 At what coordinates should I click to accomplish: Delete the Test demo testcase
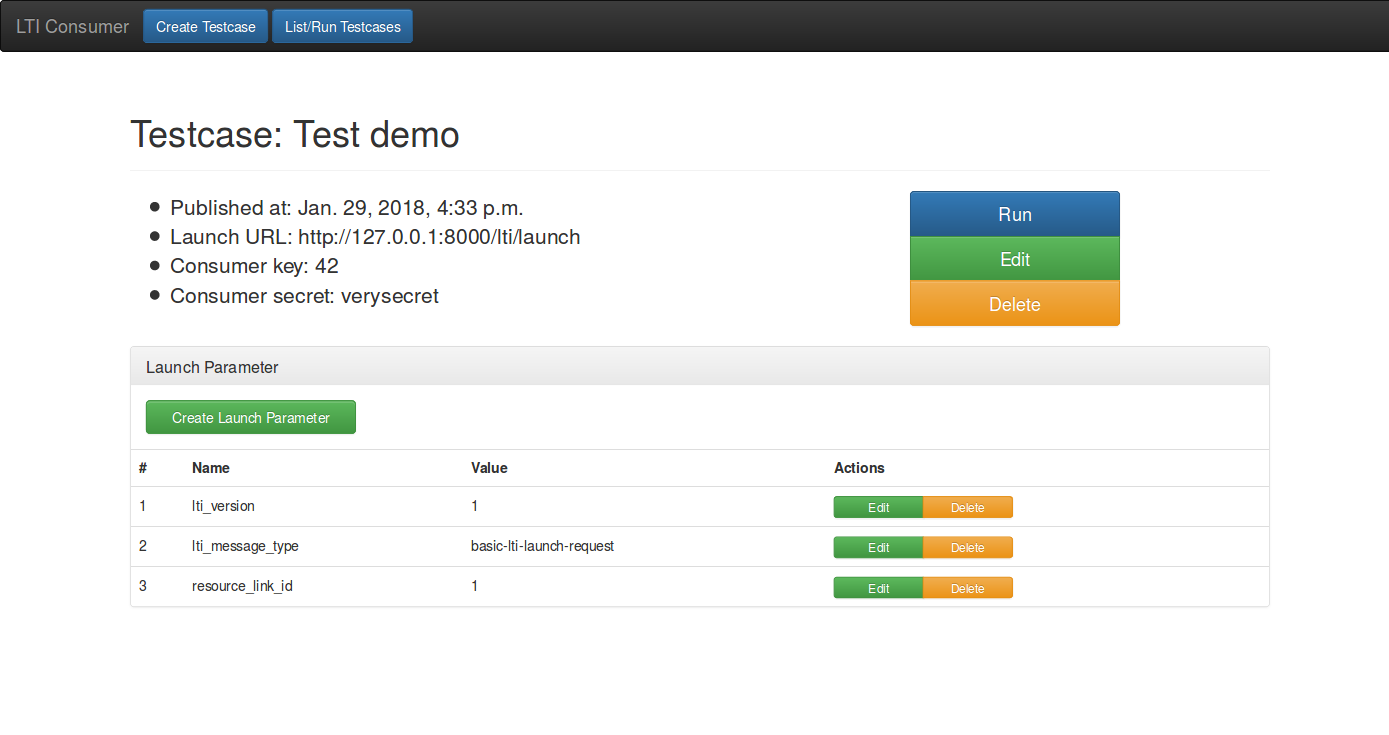click(1015, 304)
